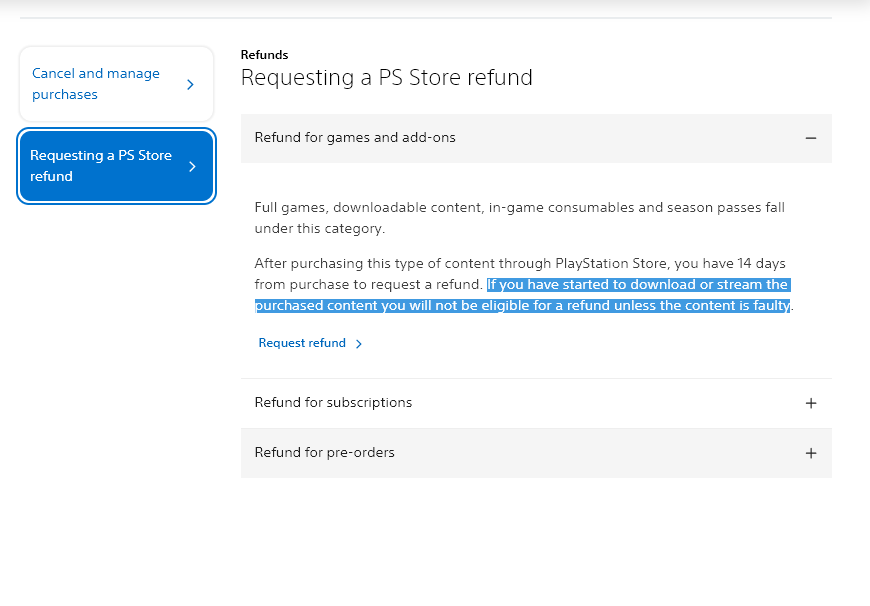Click minus icon beside games and add-ons
Image resolution: width=870 pixels, height=606 pixels.
click(x=811, y=138)
